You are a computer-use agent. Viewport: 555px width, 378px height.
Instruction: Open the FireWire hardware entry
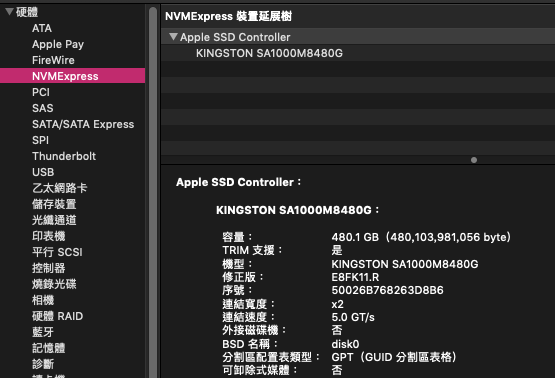point(53,60)
